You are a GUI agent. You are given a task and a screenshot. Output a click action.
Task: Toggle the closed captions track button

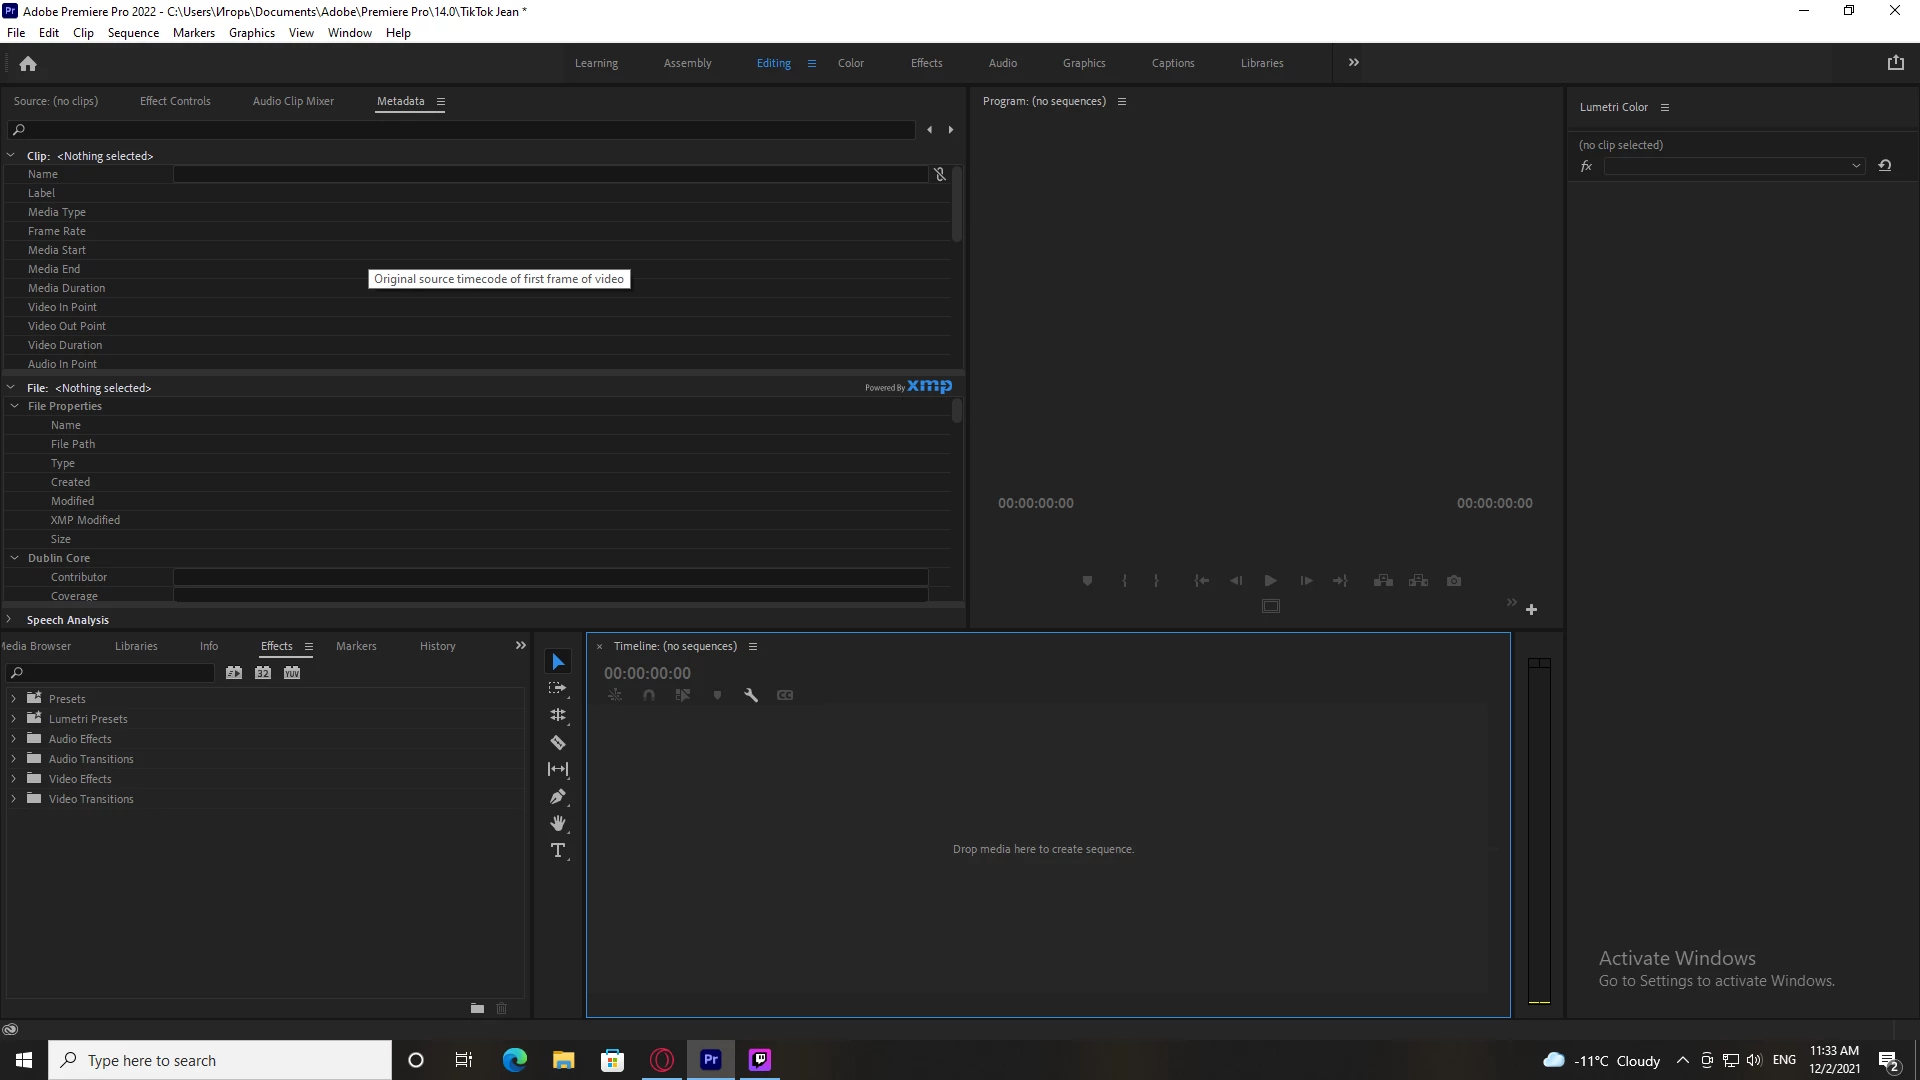[x=785, y=695]
